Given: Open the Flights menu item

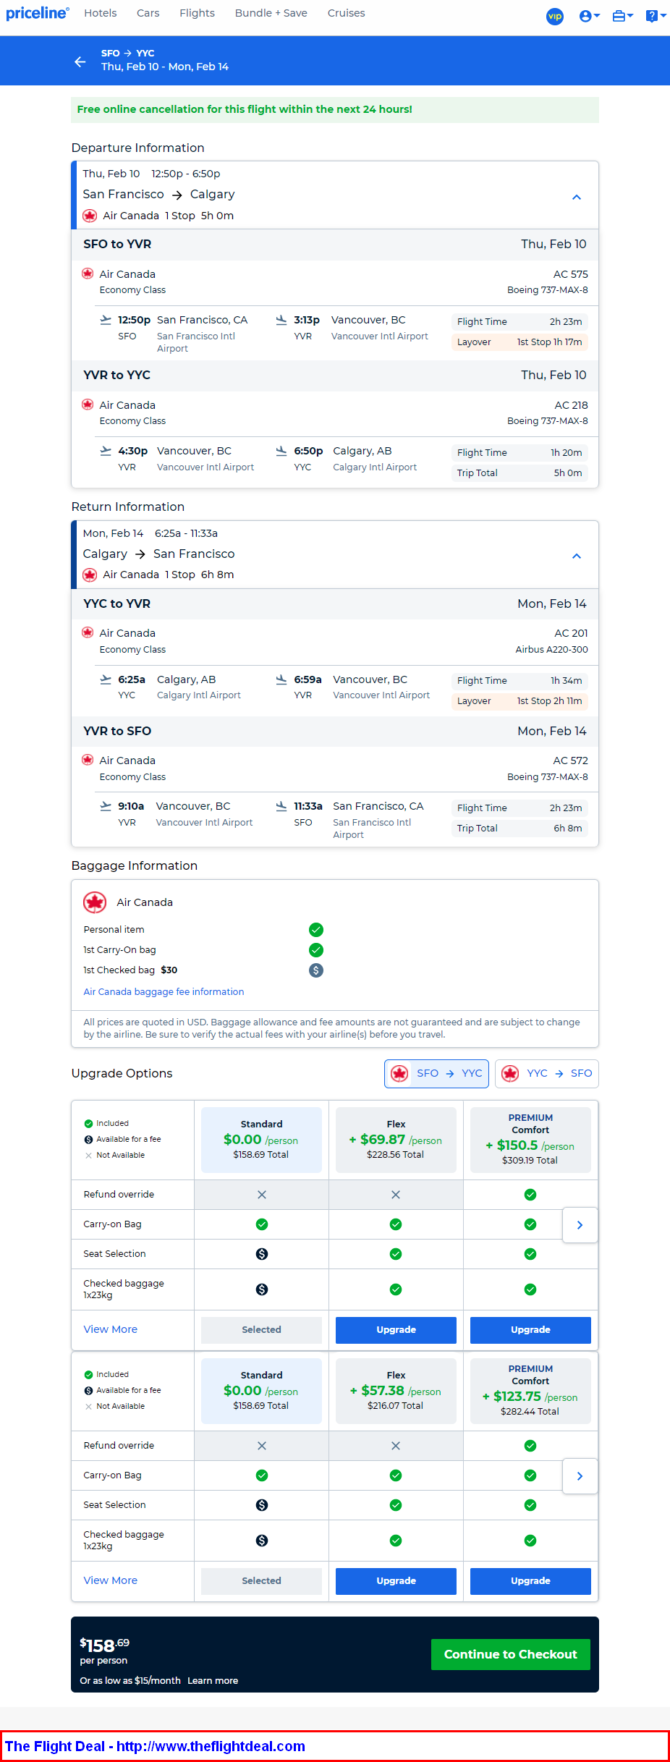Looking at the screenshot, I should pyautogui.click(x=197, y=13).
